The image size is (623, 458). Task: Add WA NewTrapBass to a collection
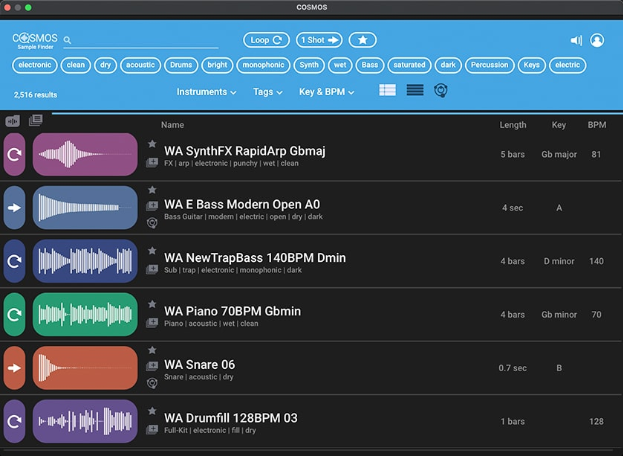(152, 269)
